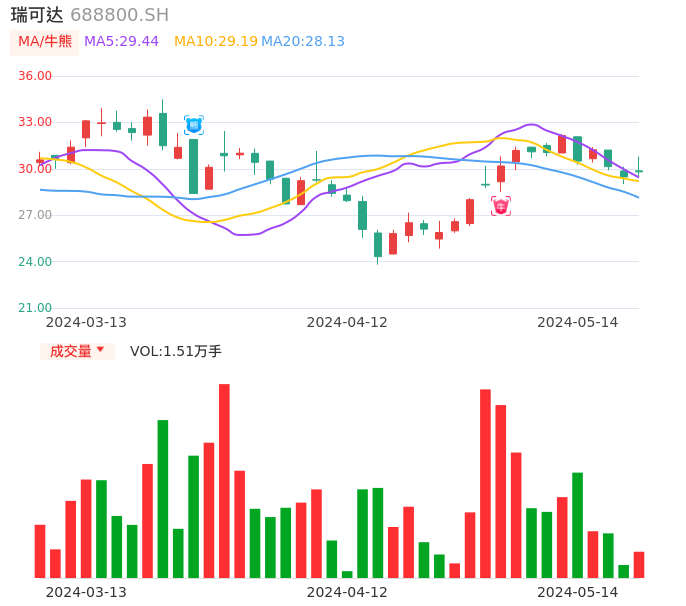The image size is (686, 606).
Task: Open the 成交量 indicator dropdown
Action: tap(77, 351)
